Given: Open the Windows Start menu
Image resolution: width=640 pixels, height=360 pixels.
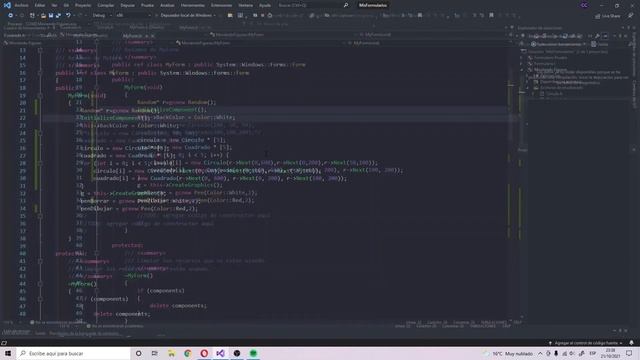Looking at the screenshot, I should [x=8, y=353].
